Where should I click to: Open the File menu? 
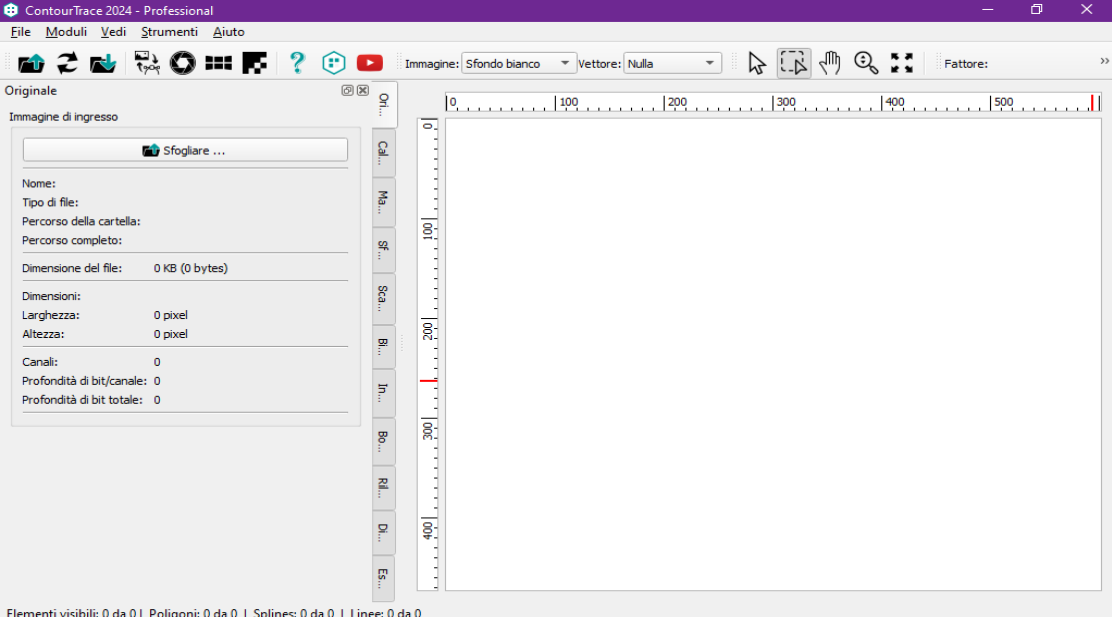click(x=21, y=32)
